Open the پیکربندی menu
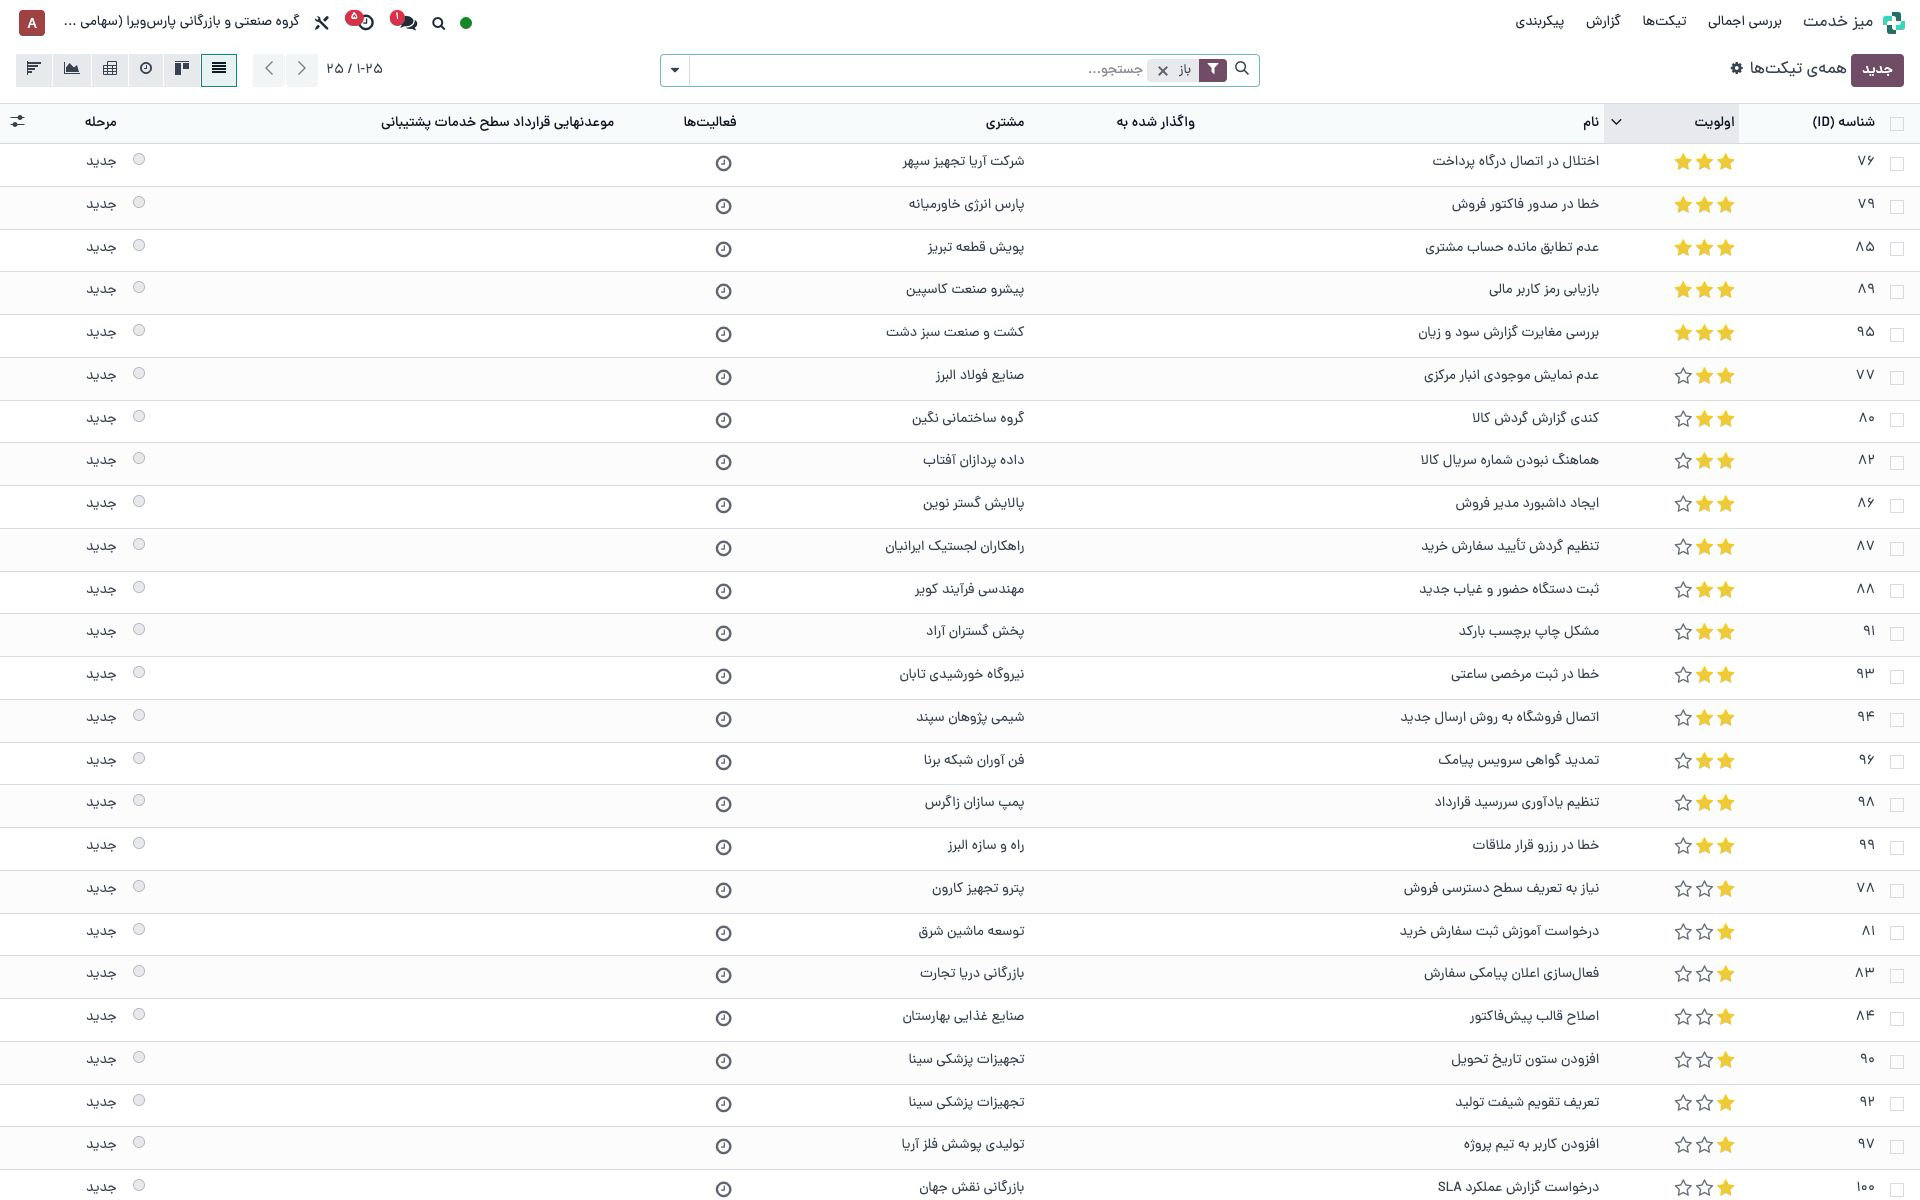This screenshot has width=1920, height=1200. [x=1539, y=21]
